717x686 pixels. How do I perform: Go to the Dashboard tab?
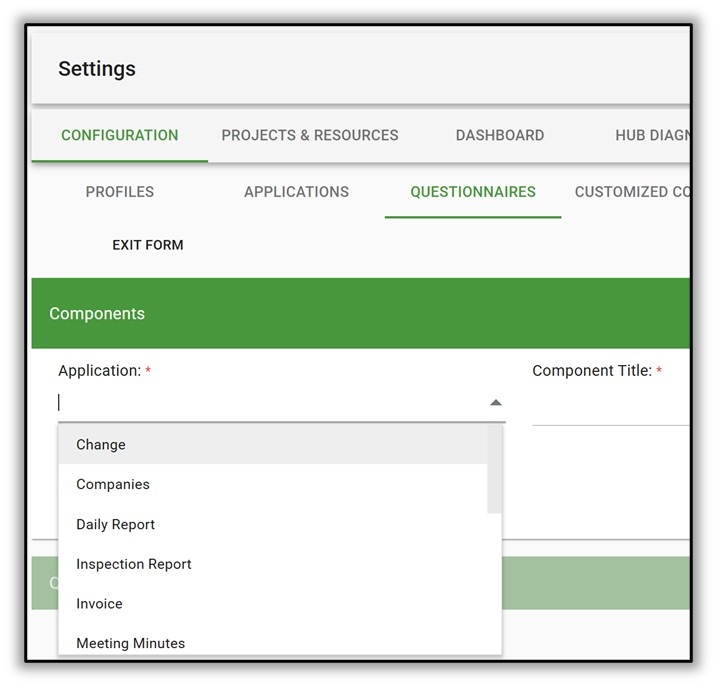[500, 136]
